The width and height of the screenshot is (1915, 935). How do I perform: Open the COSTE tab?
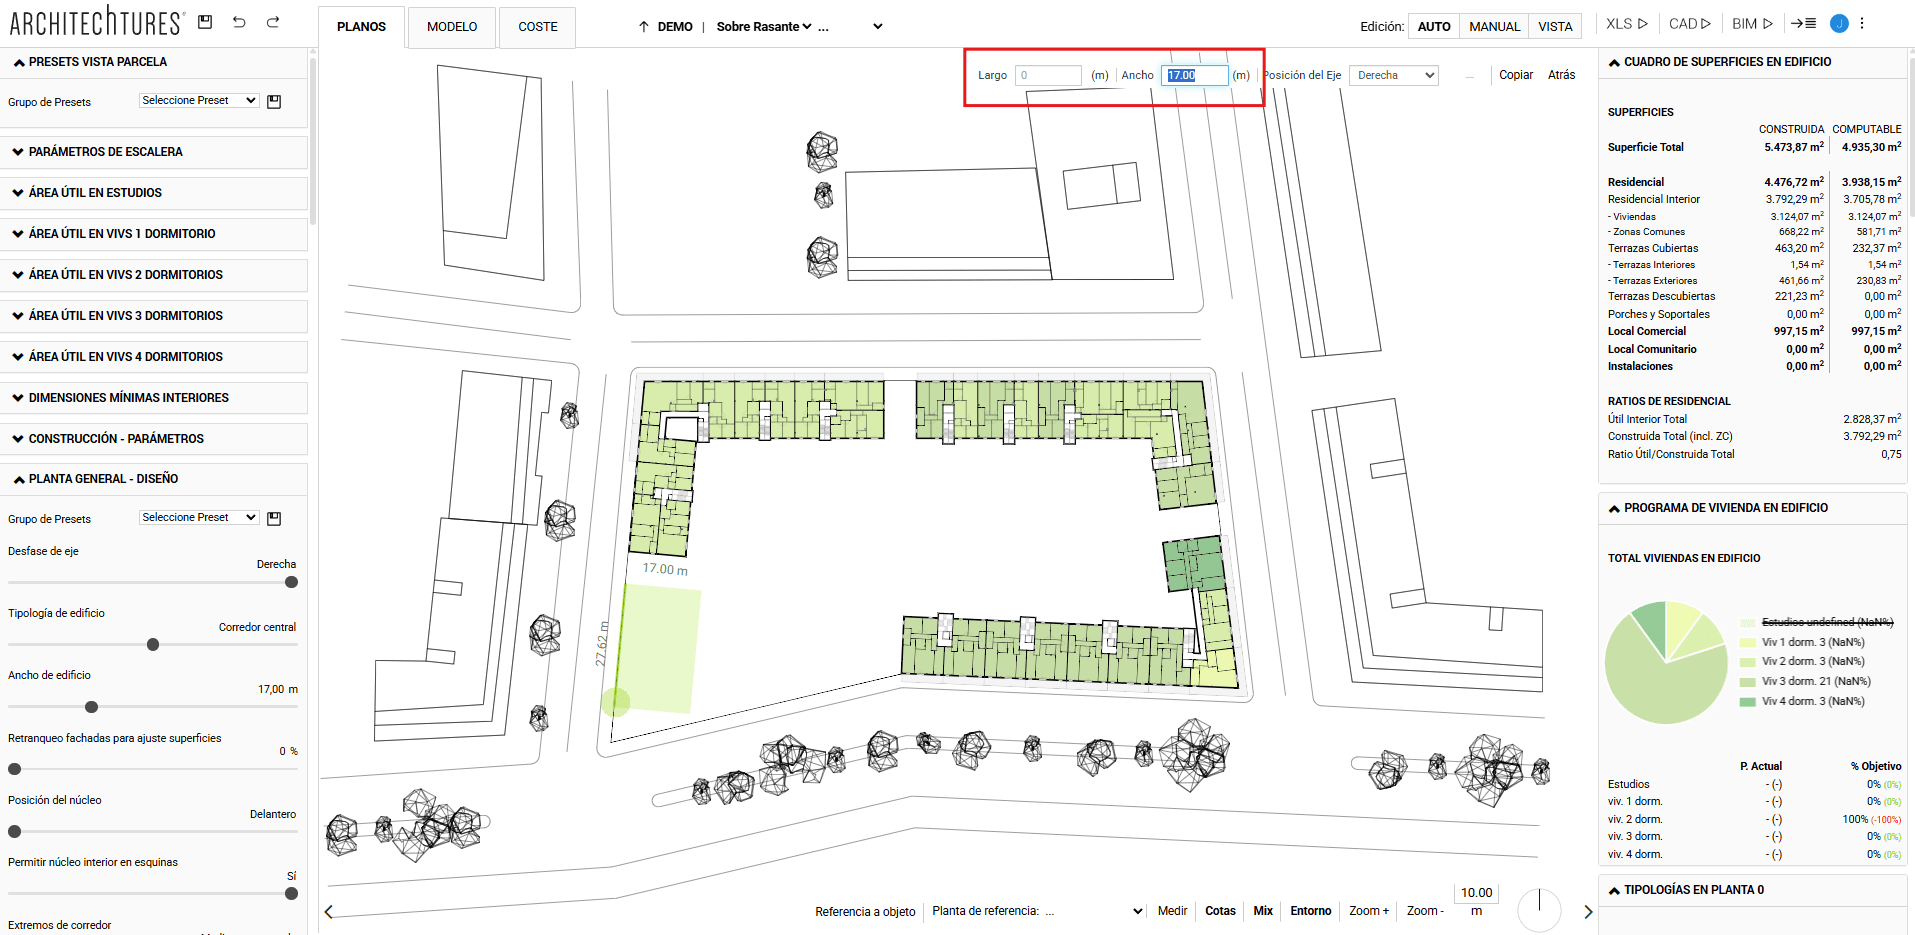(538, 27)
